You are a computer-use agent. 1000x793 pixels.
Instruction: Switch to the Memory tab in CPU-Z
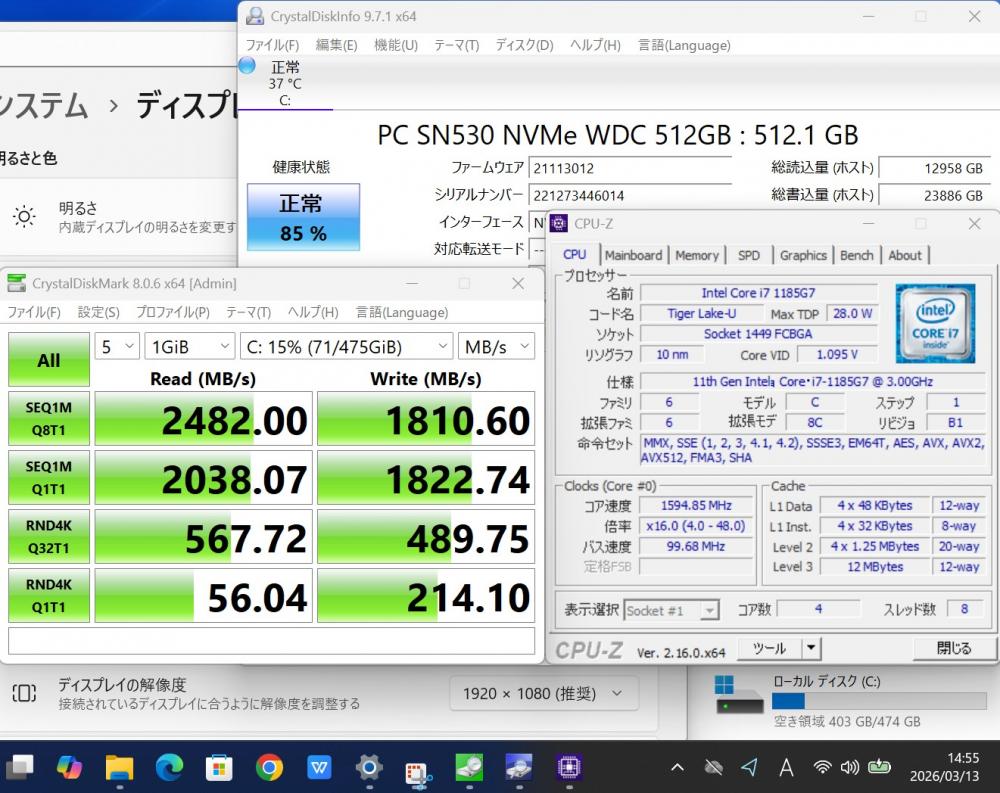coord(696,255)
